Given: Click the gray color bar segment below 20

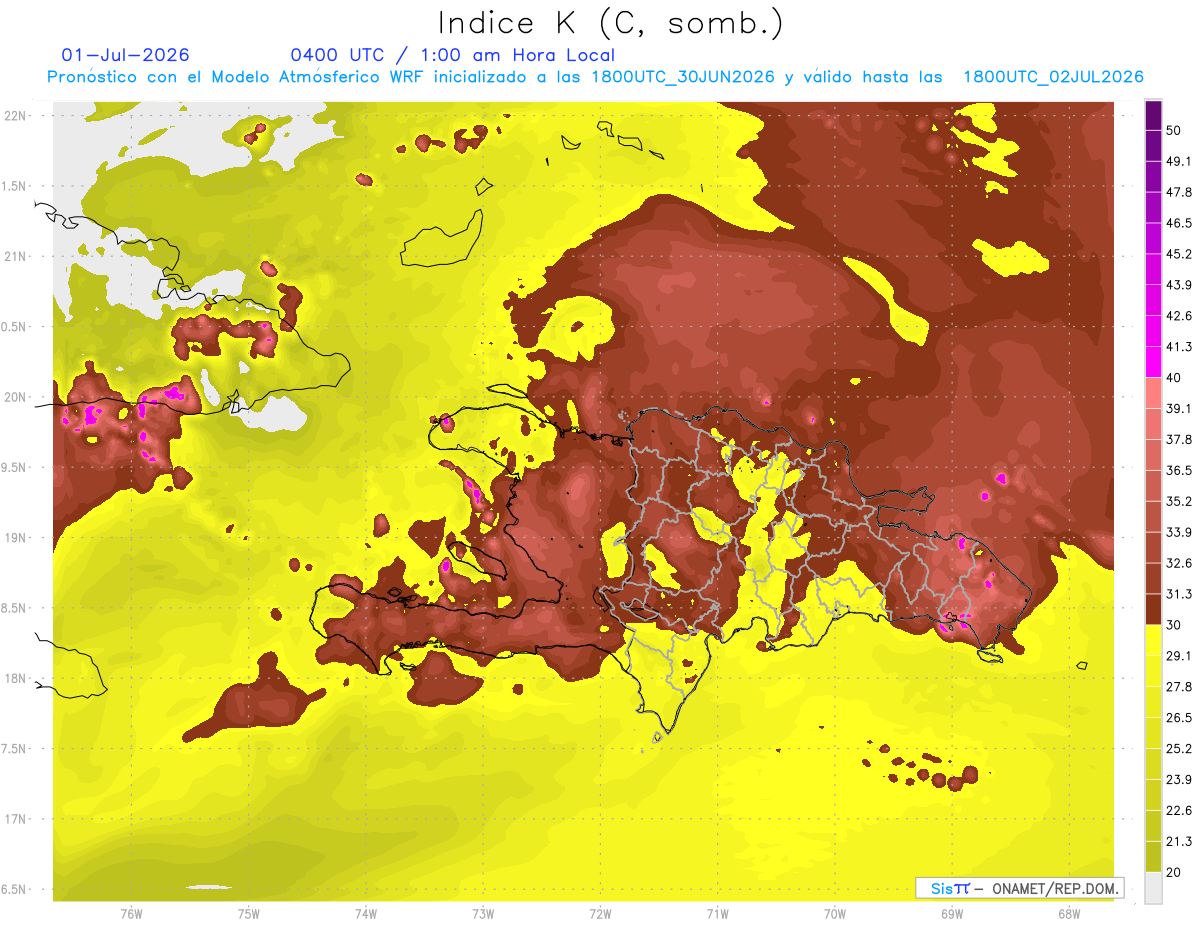Looking at the screenshot, I should [1153, 888].
